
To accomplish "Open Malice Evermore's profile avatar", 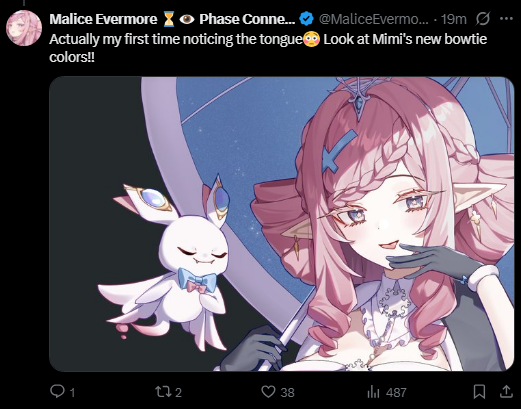I will coord(24,28).
